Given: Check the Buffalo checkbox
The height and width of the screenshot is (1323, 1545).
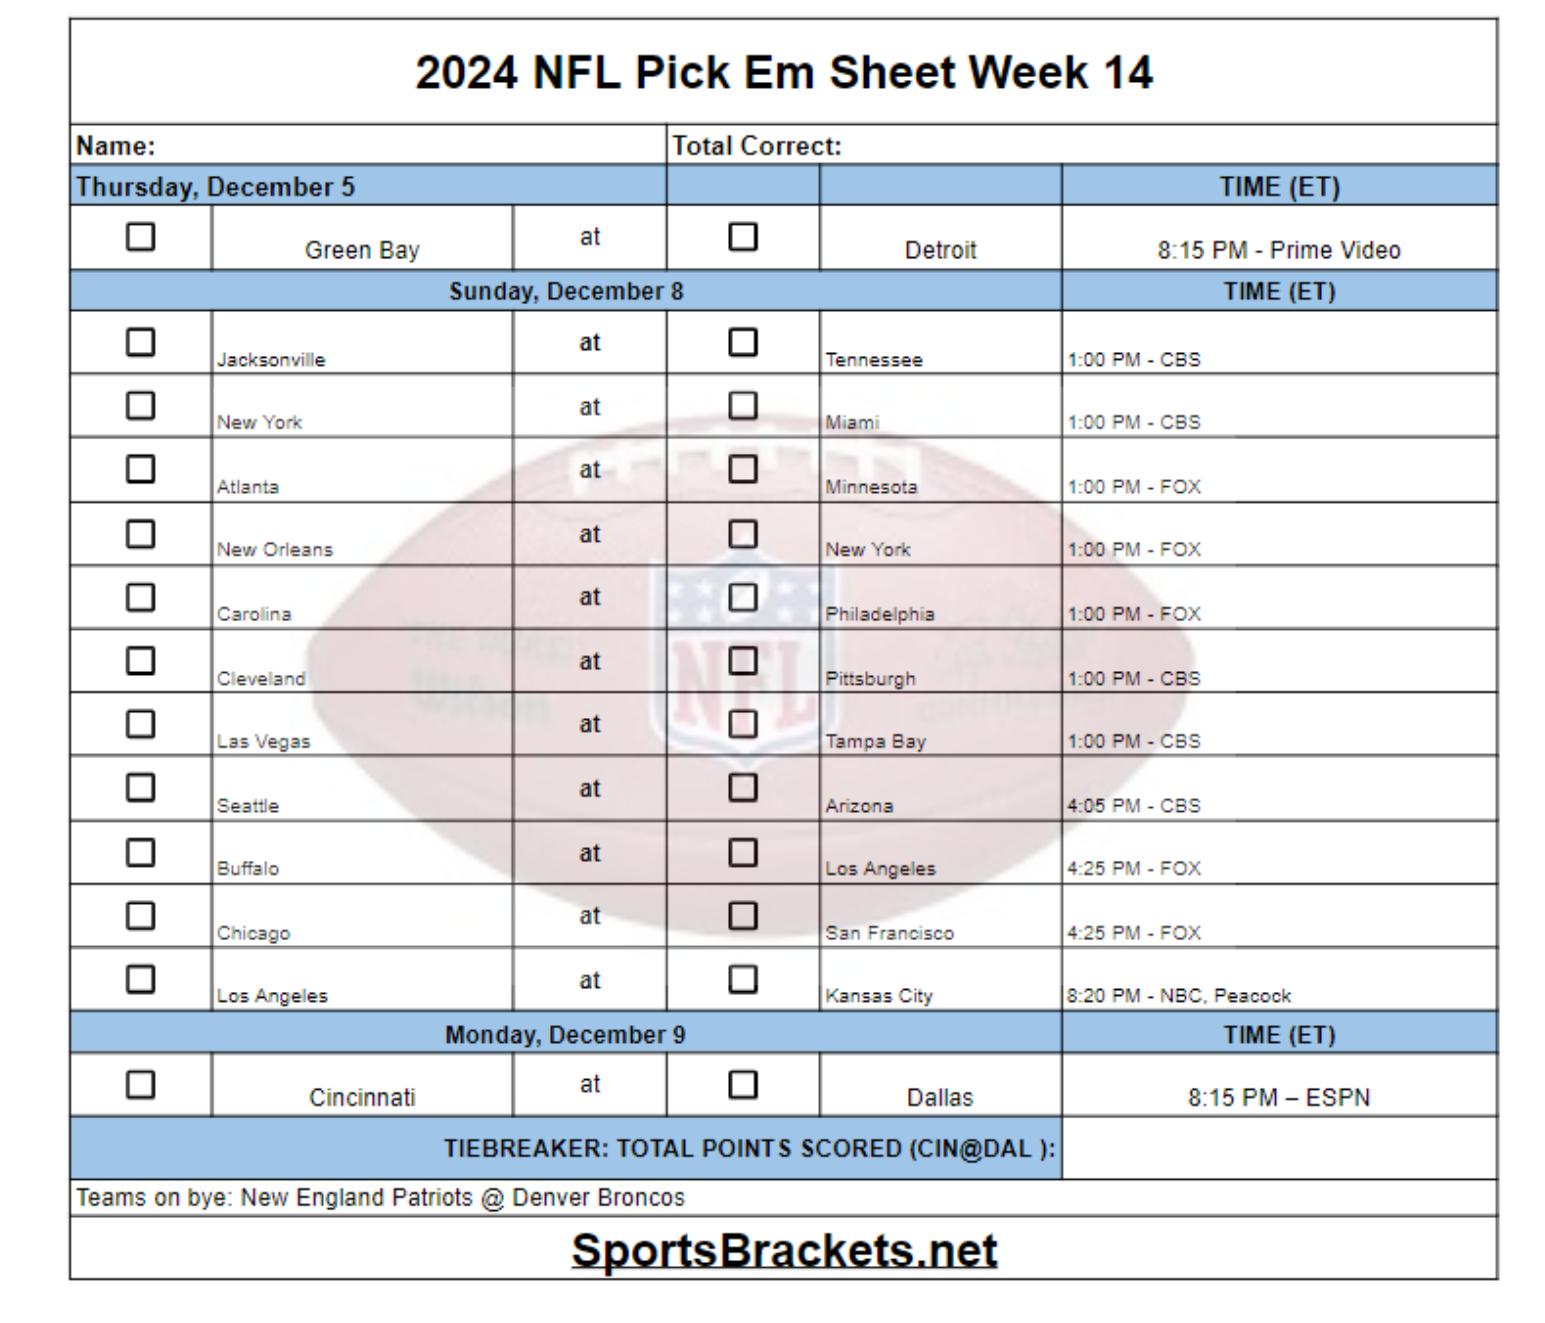Looking at the screenshot, I should (141, 853).
